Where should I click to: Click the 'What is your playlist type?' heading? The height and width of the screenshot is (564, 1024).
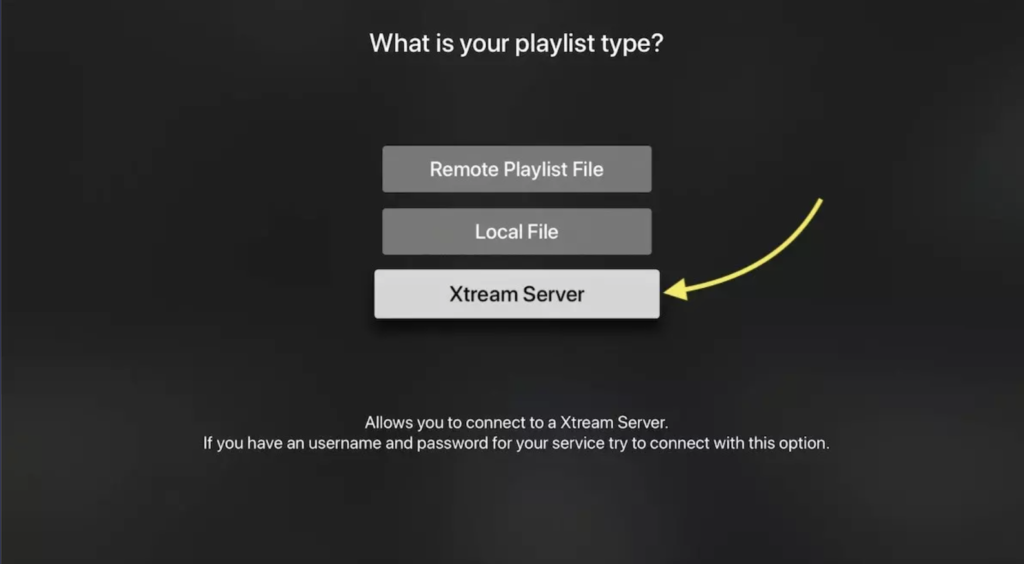[x=517, y=44]
